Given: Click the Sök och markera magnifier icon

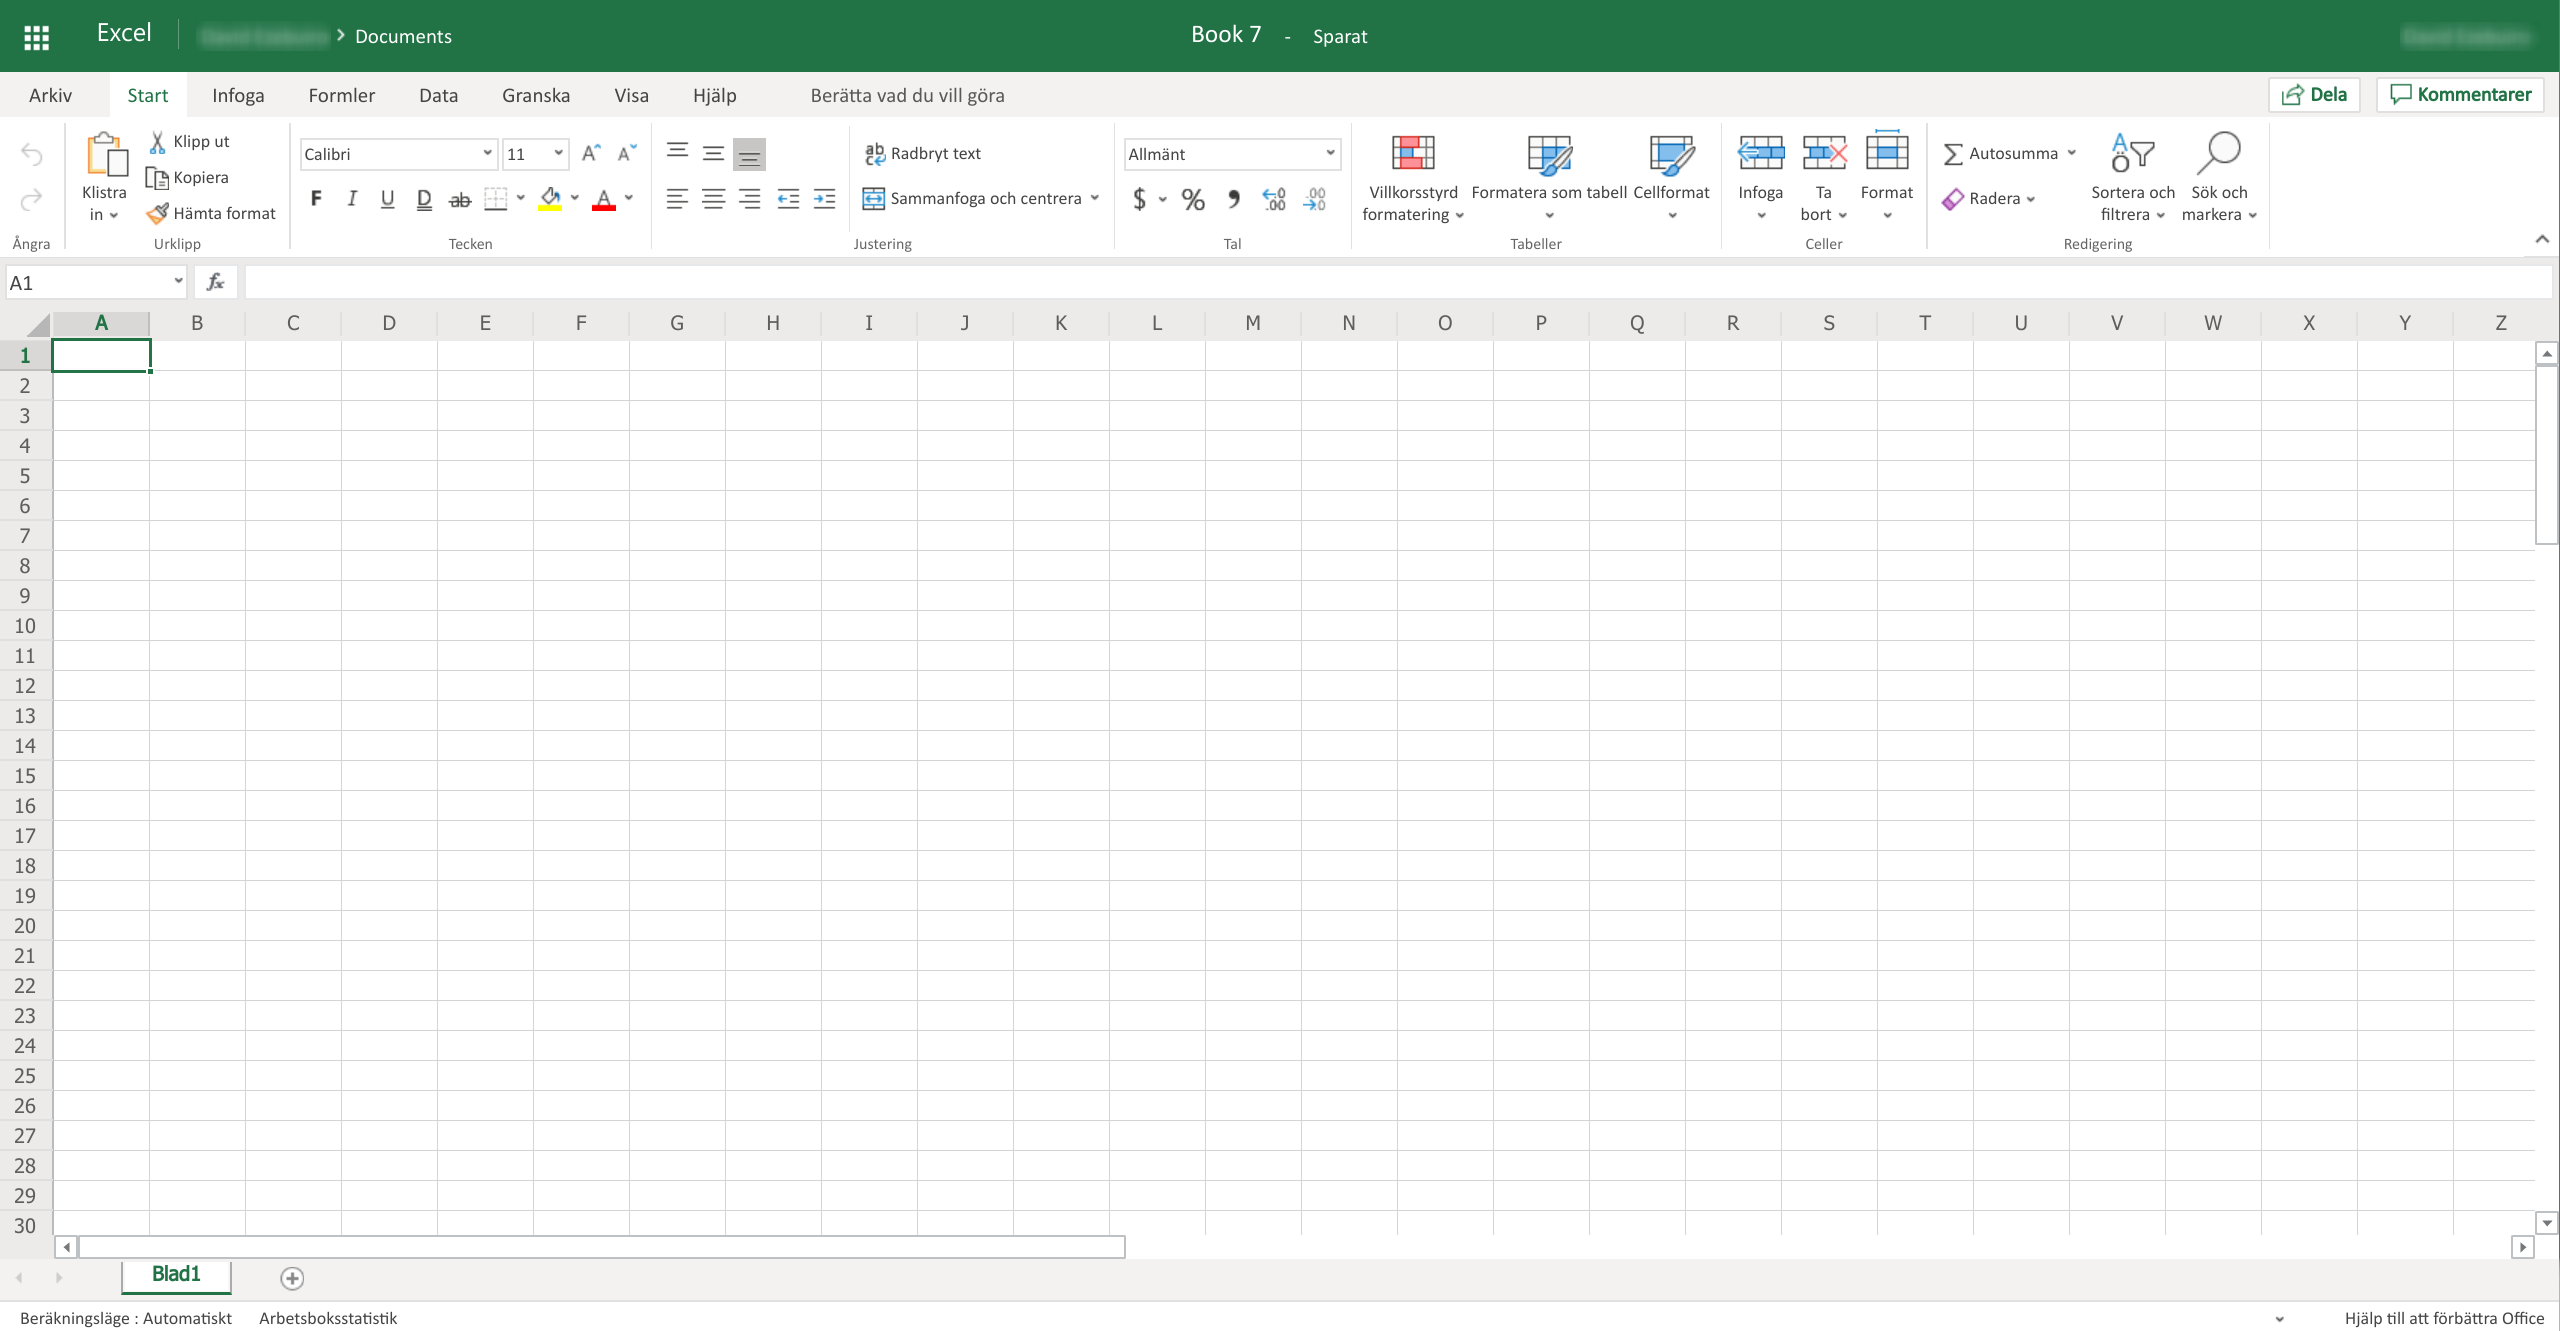Looking at the screenshot, I should pyautogui.click(x=2218, y=154).
